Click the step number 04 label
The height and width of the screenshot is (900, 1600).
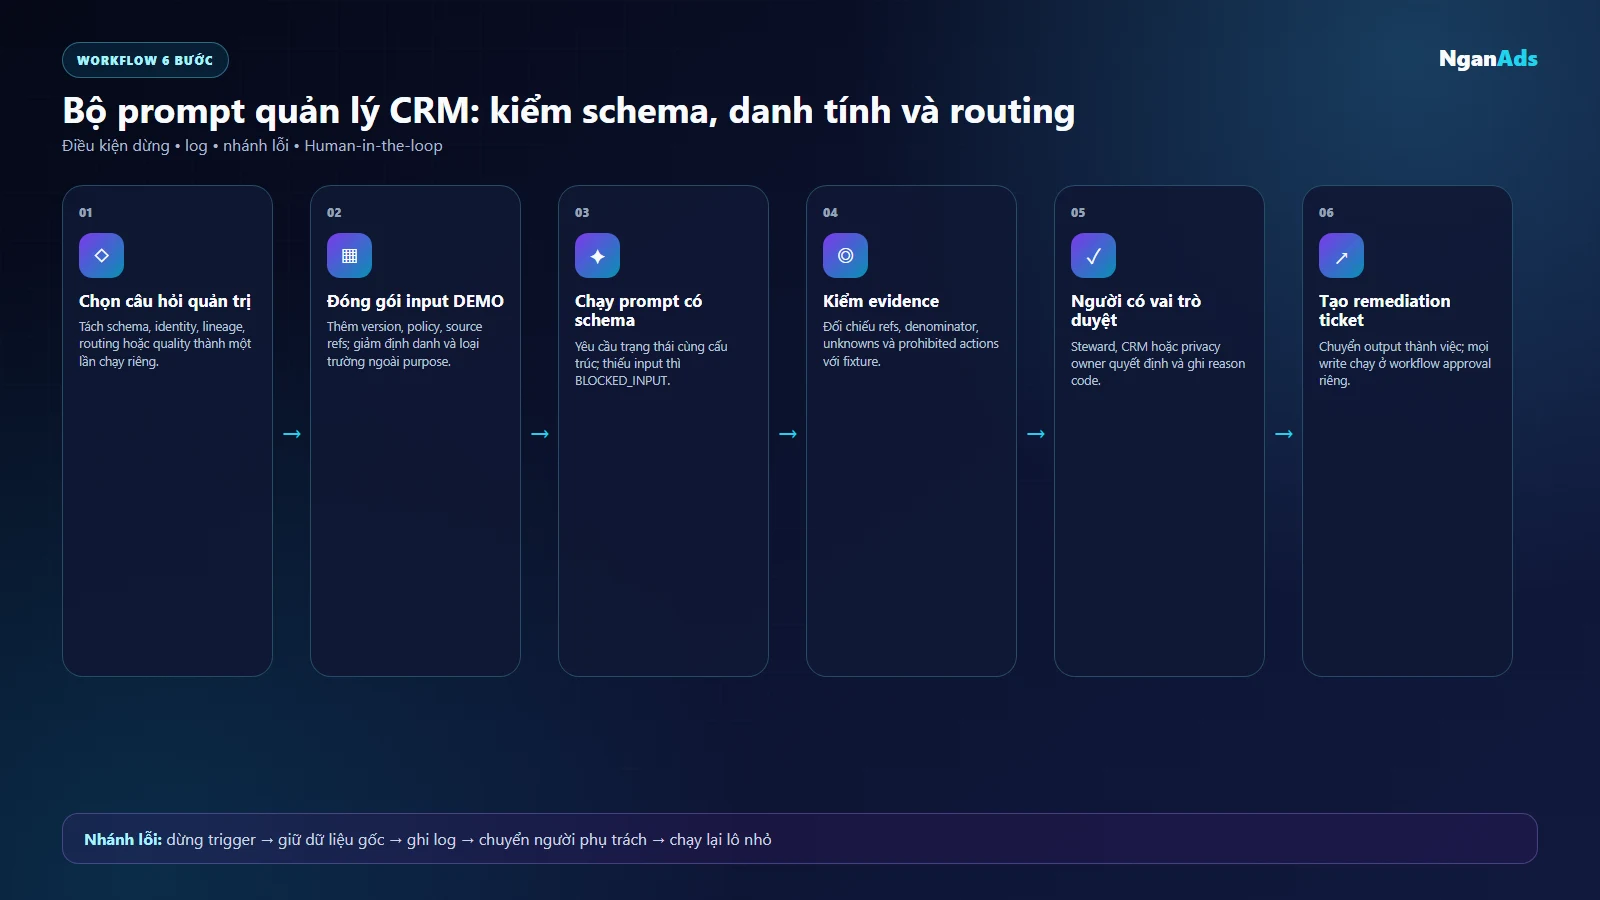point(830,213)
